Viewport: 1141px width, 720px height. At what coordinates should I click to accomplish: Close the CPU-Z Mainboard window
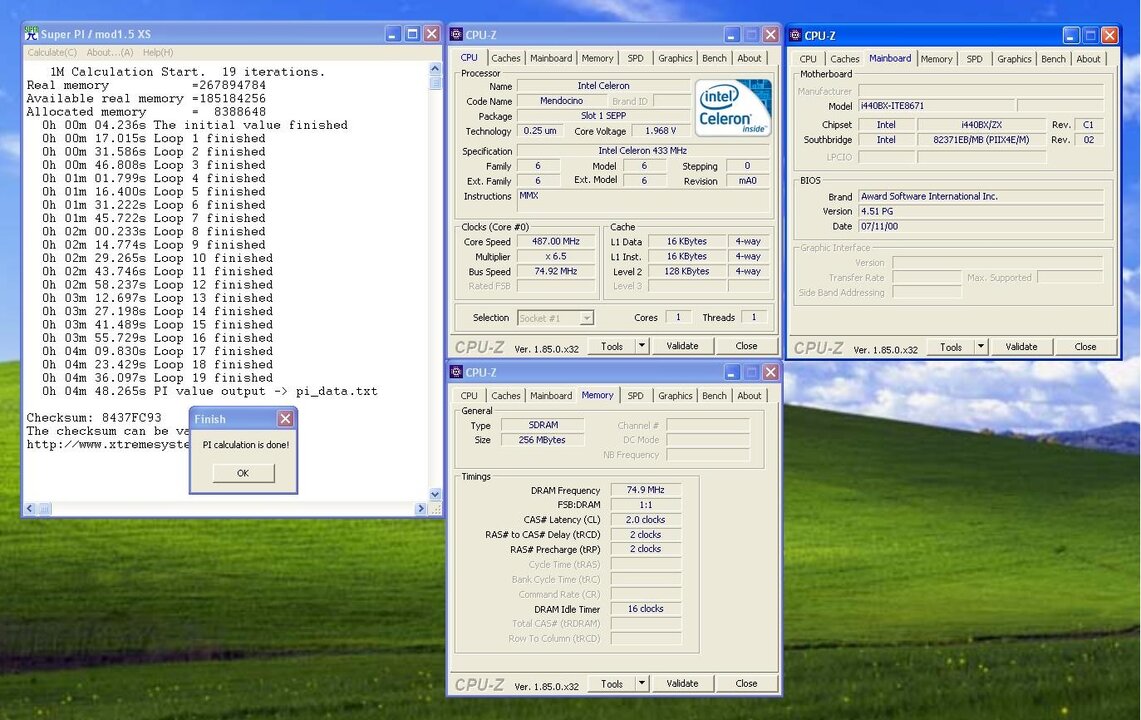click(1110, 35)
